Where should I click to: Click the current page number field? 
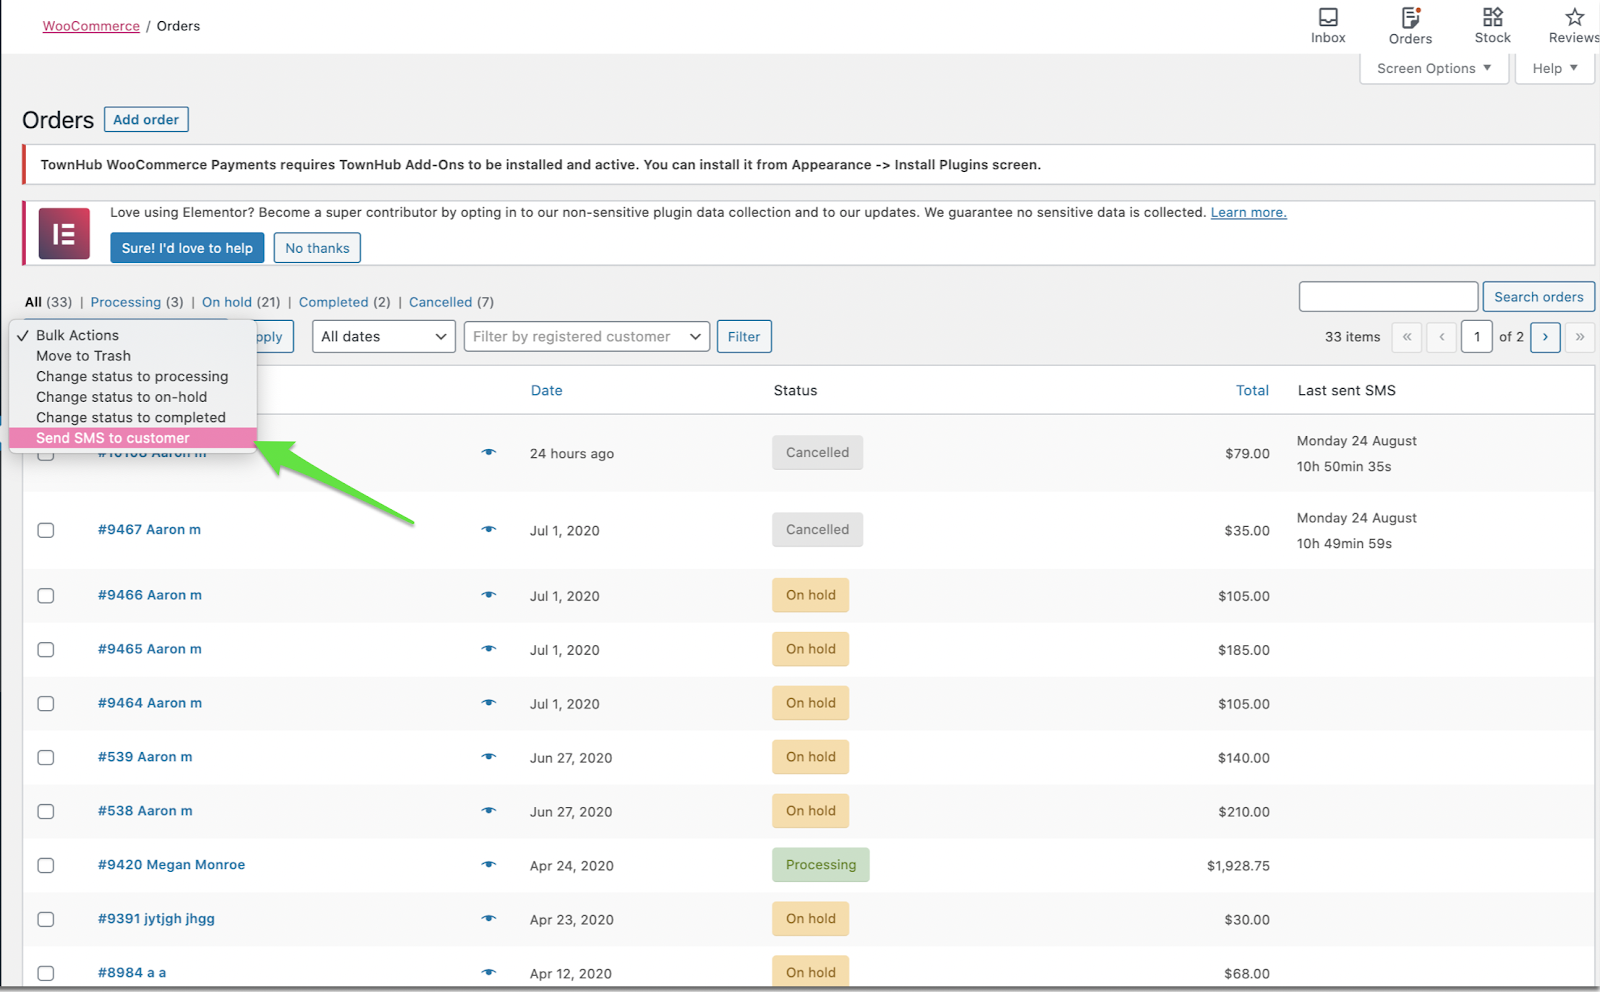point(1477,337)
